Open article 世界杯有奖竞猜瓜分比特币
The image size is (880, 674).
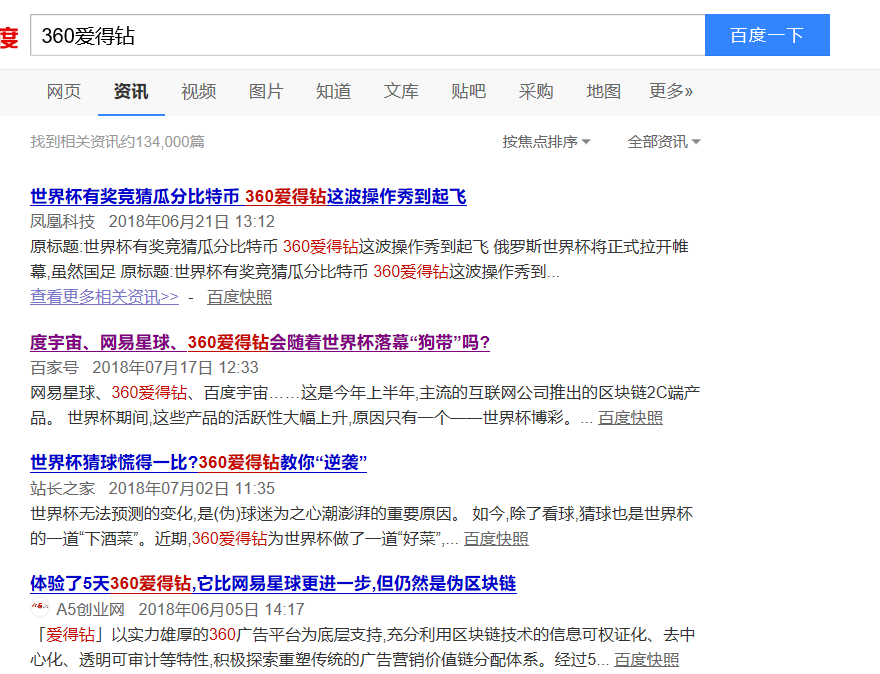pyautogui.click(x=248, y=196)
